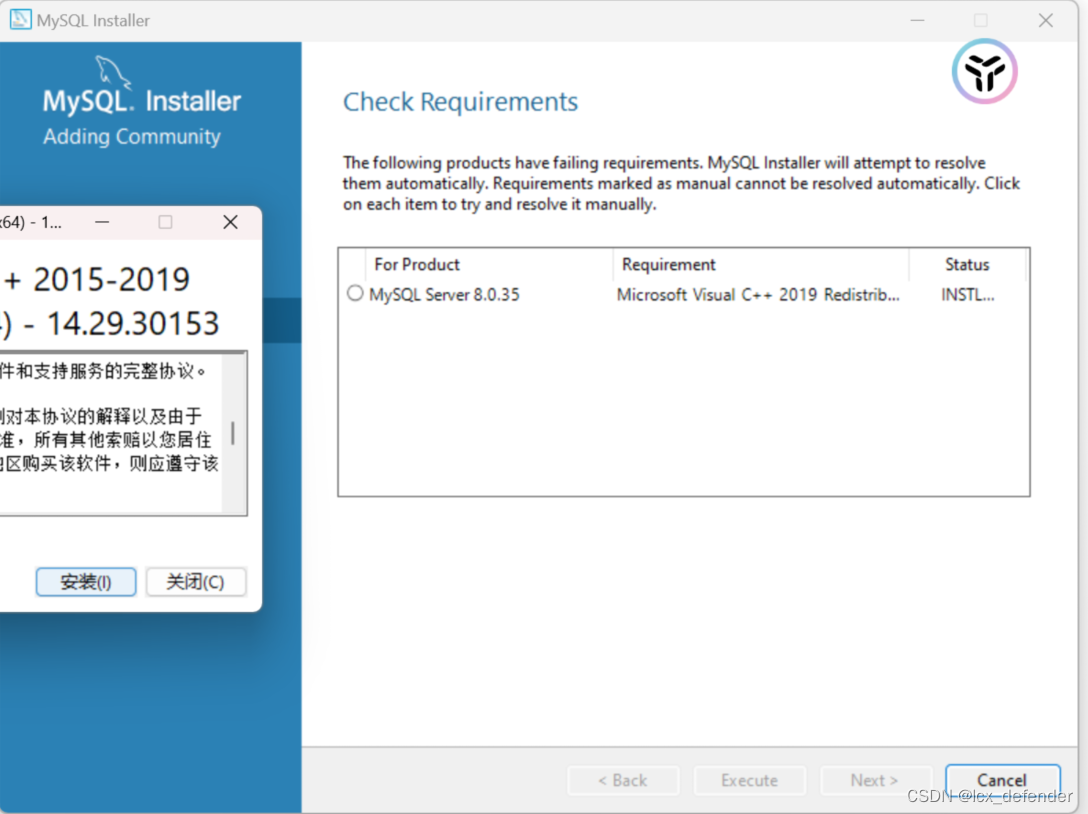The image size is (1088, 814).
Task: Click the INSTL... status cell
Action: (967, 294)
